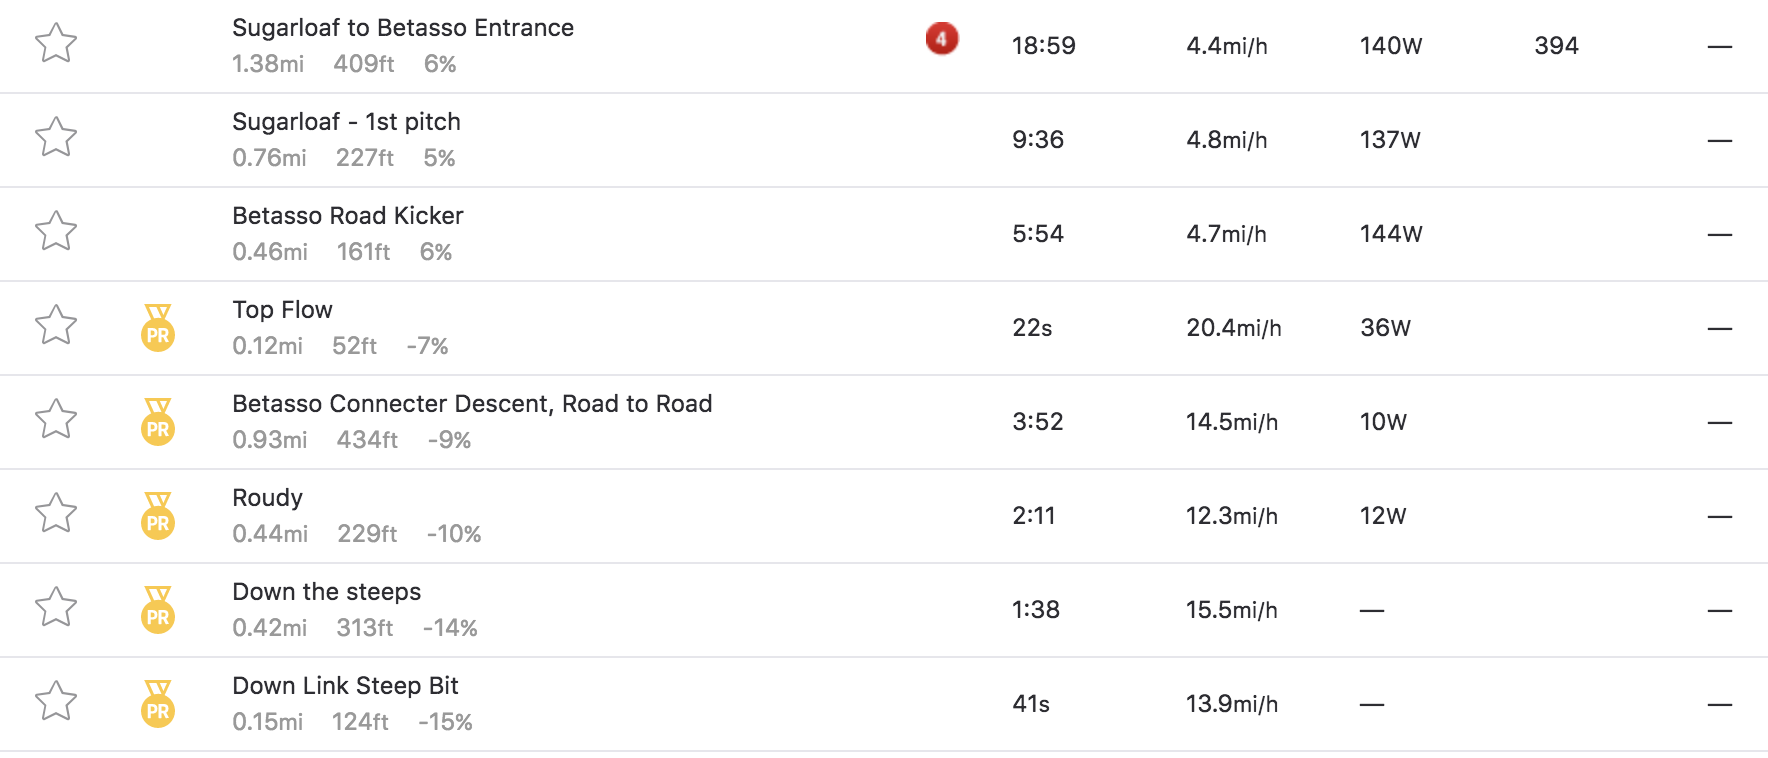Star the Down Link Steep Bit segment
The width and height of the screenshot is (1768, 758).
56,701
